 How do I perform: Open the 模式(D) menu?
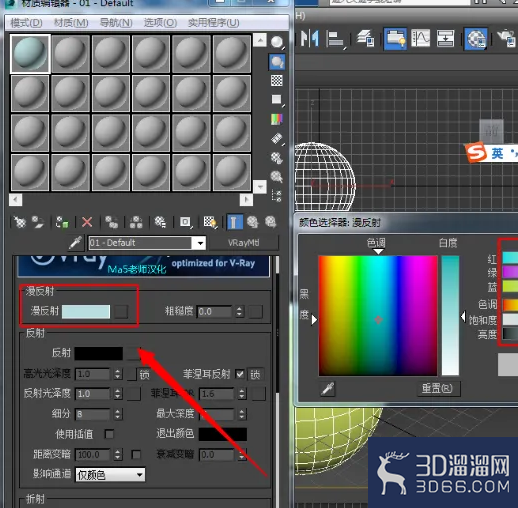[26, 23]
